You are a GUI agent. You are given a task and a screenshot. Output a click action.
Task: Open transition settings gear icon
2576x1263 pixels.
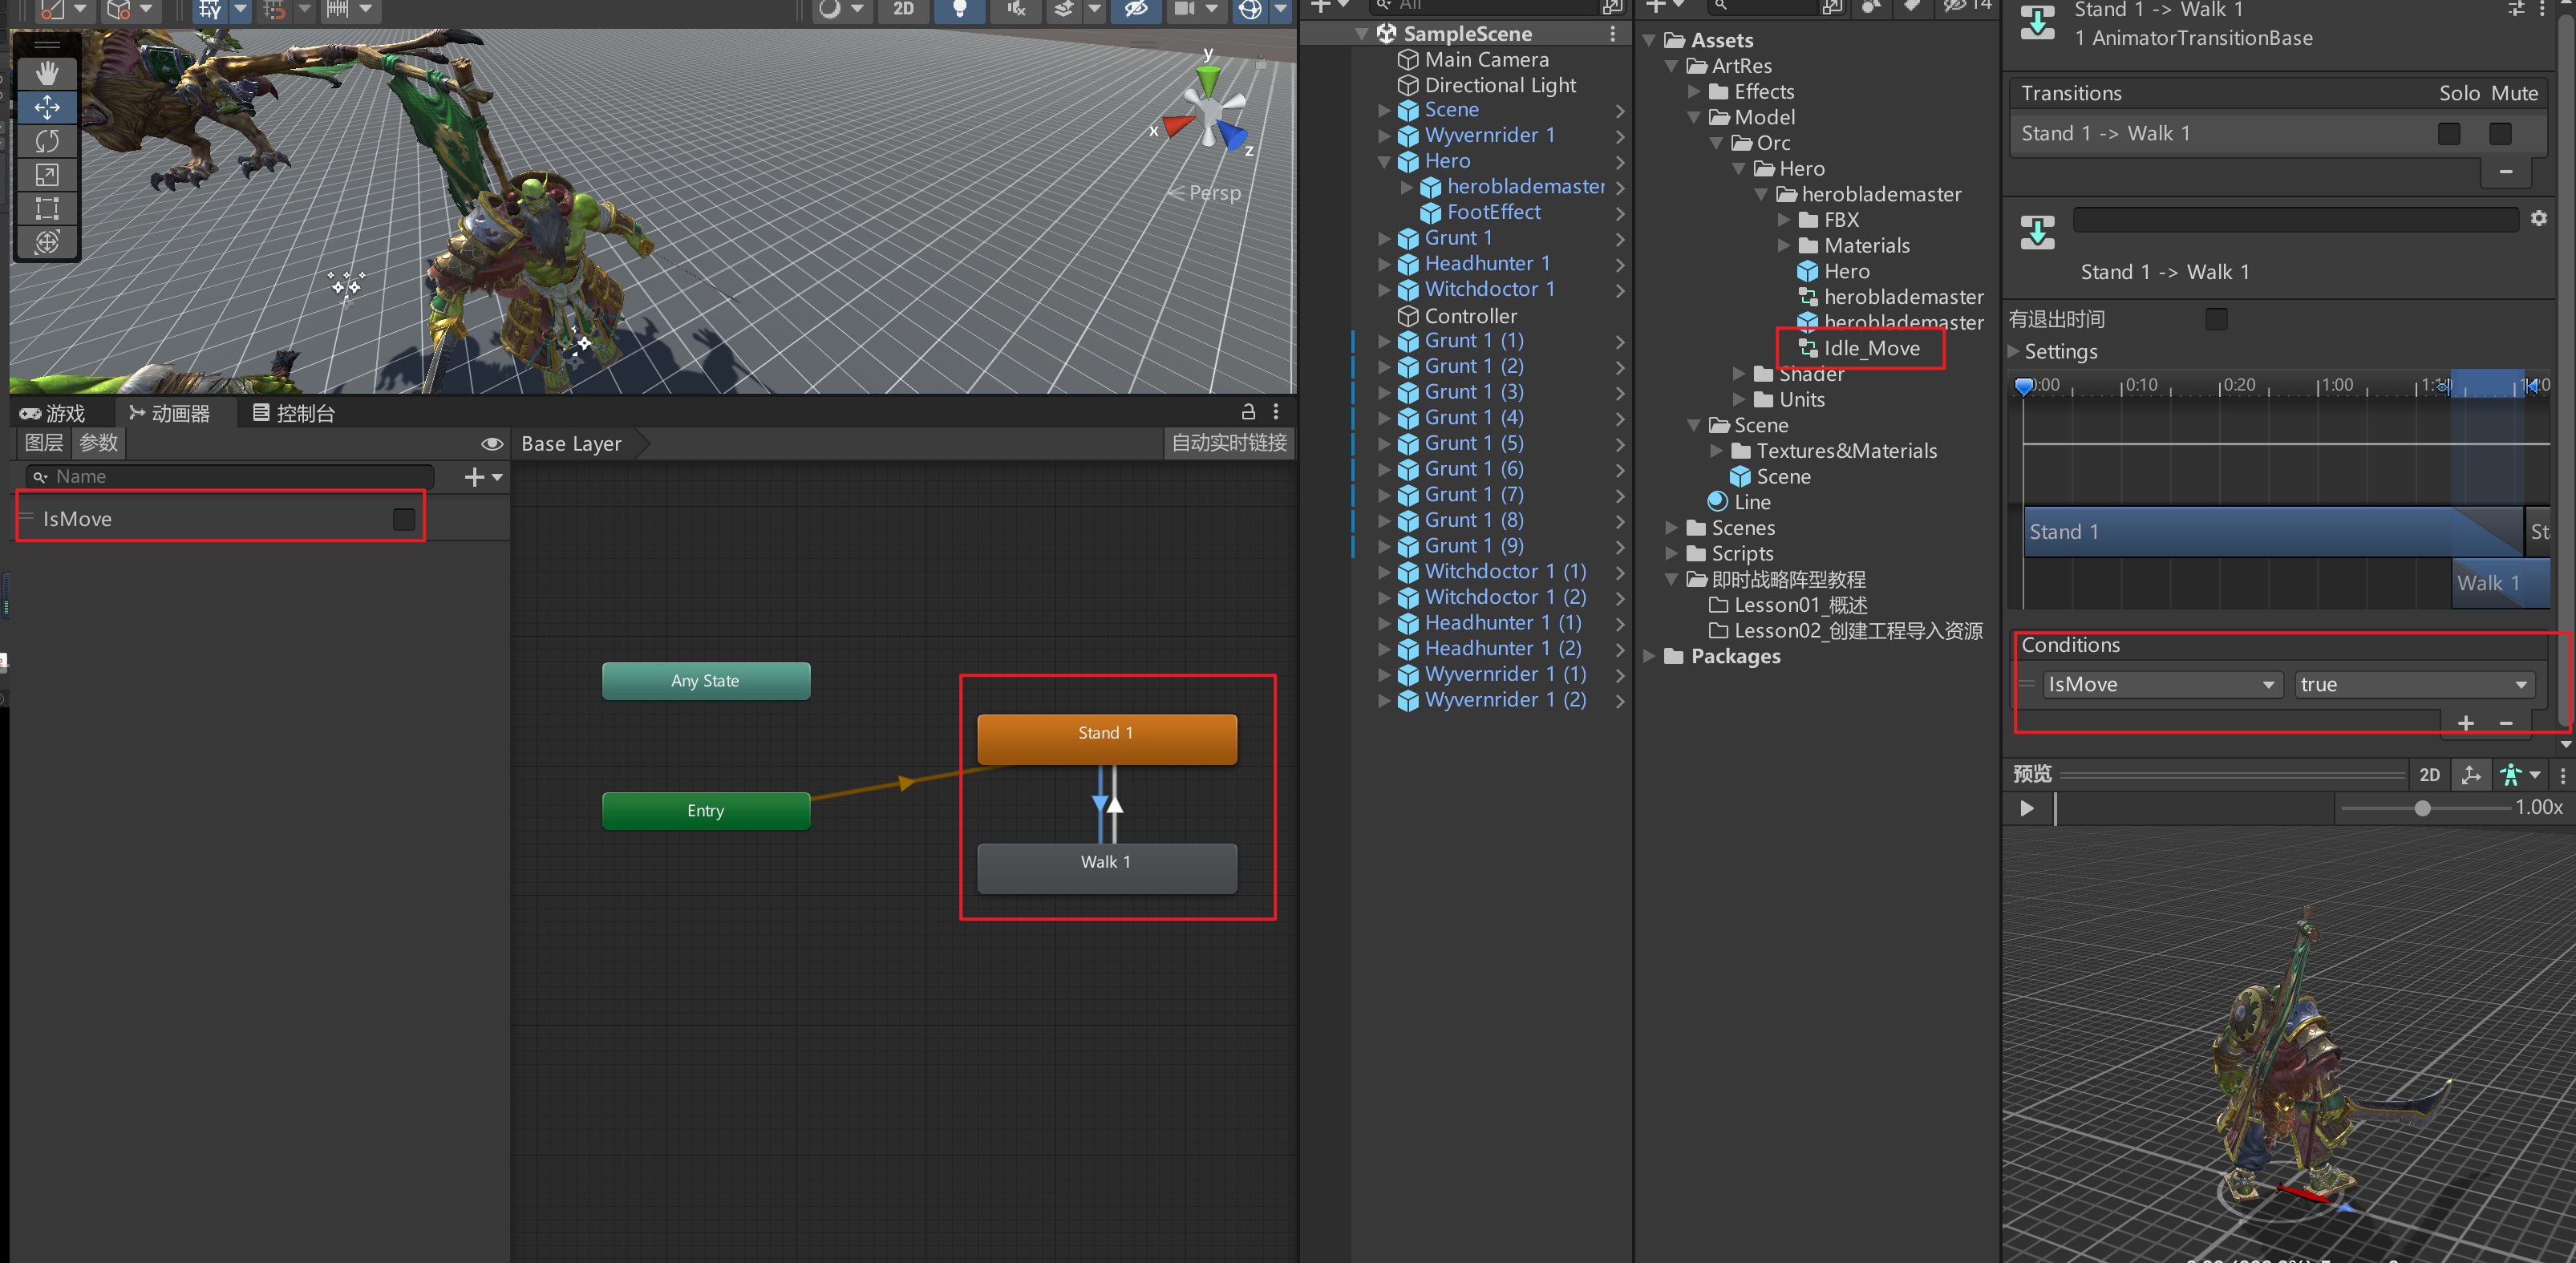point(2539,218)
